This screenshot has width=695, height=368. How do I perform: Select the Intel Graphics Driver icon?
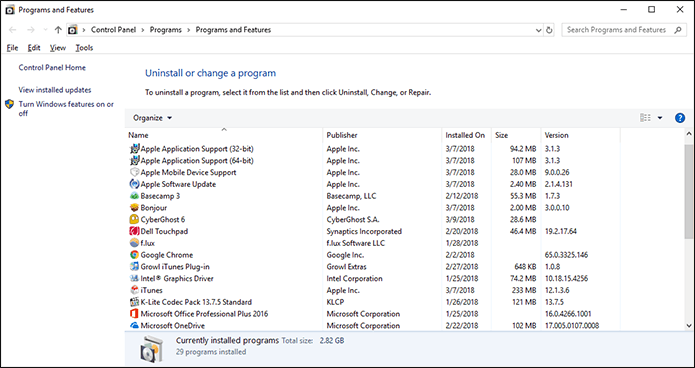click(134, 278)
